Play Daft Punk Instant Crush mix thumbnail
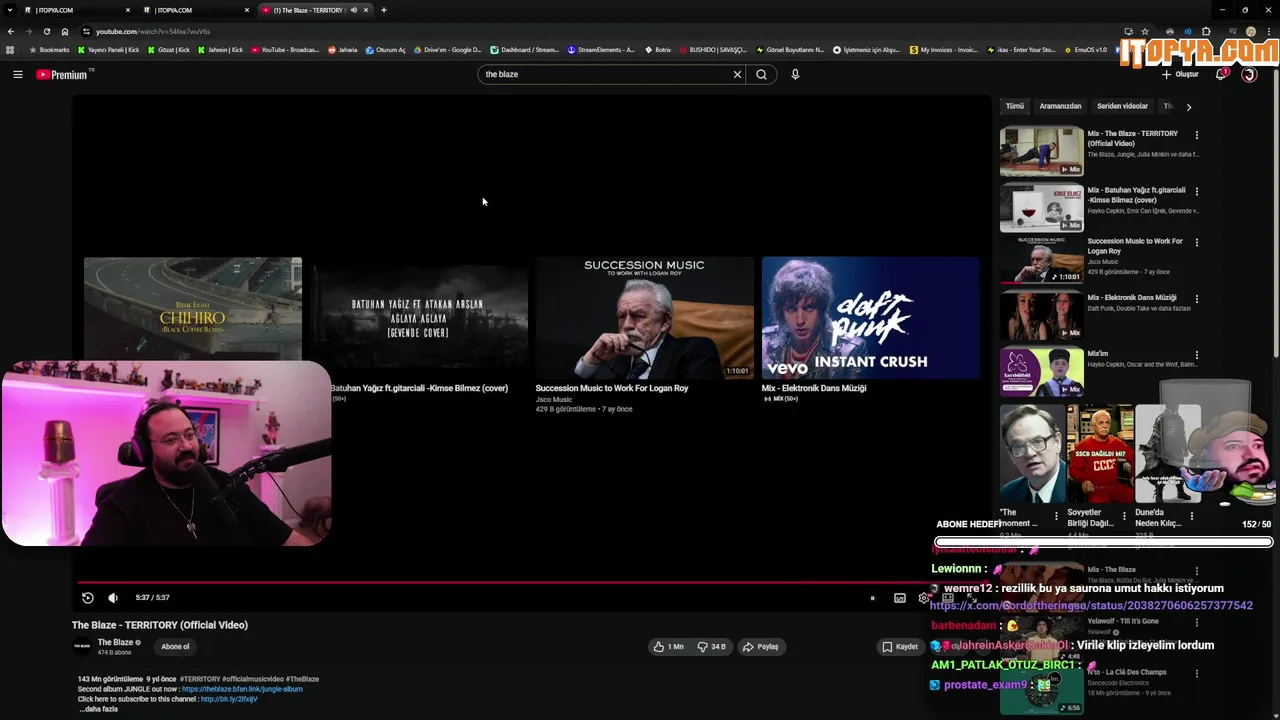Image resolution: width=1280 pixels, height=720 pixels. pyautogui.click(x=871, y=318)
